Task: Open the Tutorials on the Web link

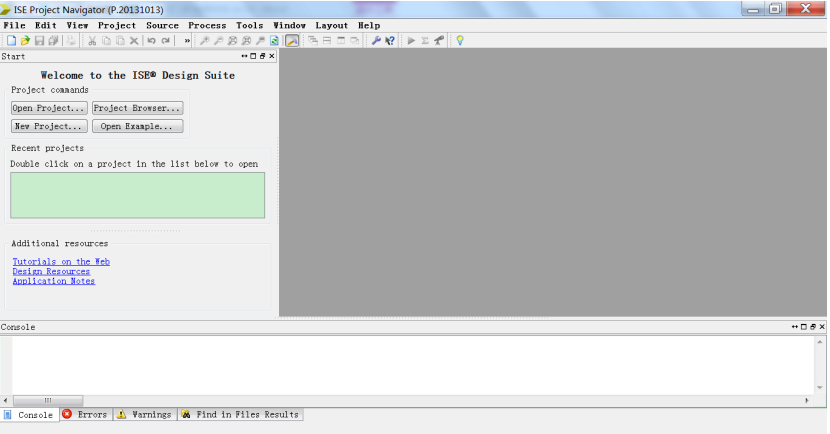Action: point(61,261)
